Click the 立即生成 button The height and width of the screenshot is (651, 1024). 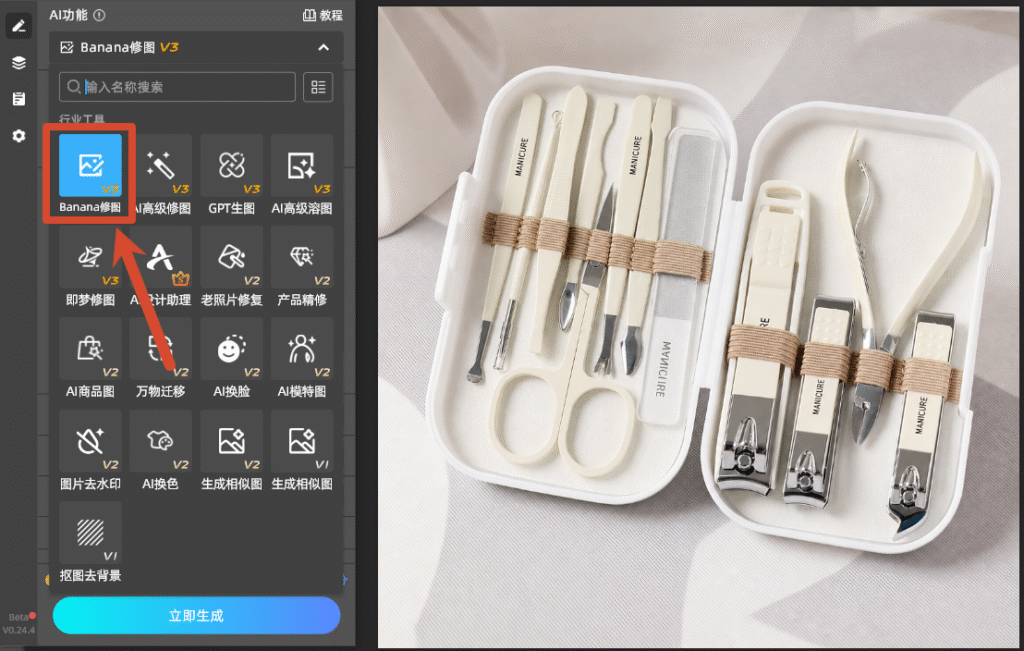click(x=197, y=615)
